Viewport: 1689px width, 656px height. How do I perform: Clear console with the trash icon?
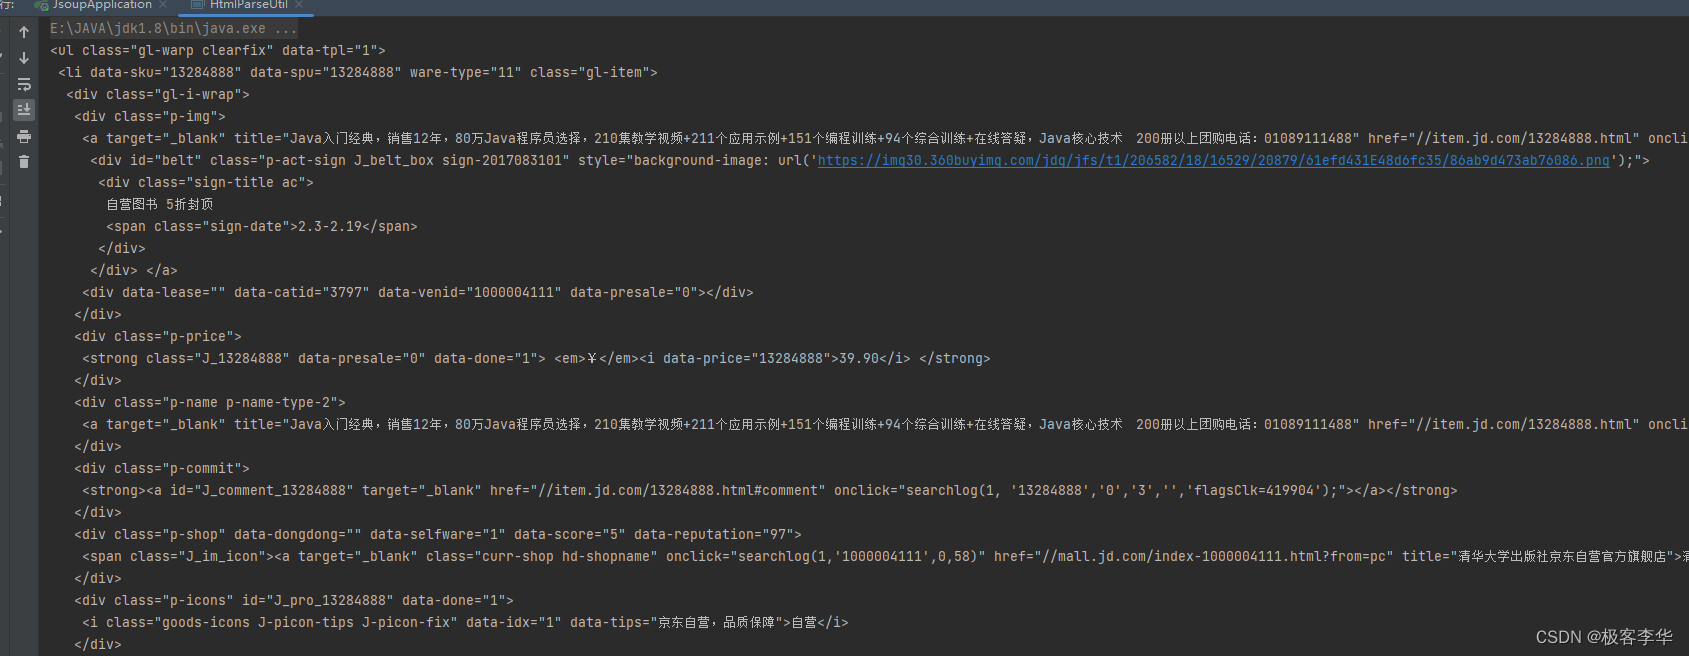(x=24, y=161)
